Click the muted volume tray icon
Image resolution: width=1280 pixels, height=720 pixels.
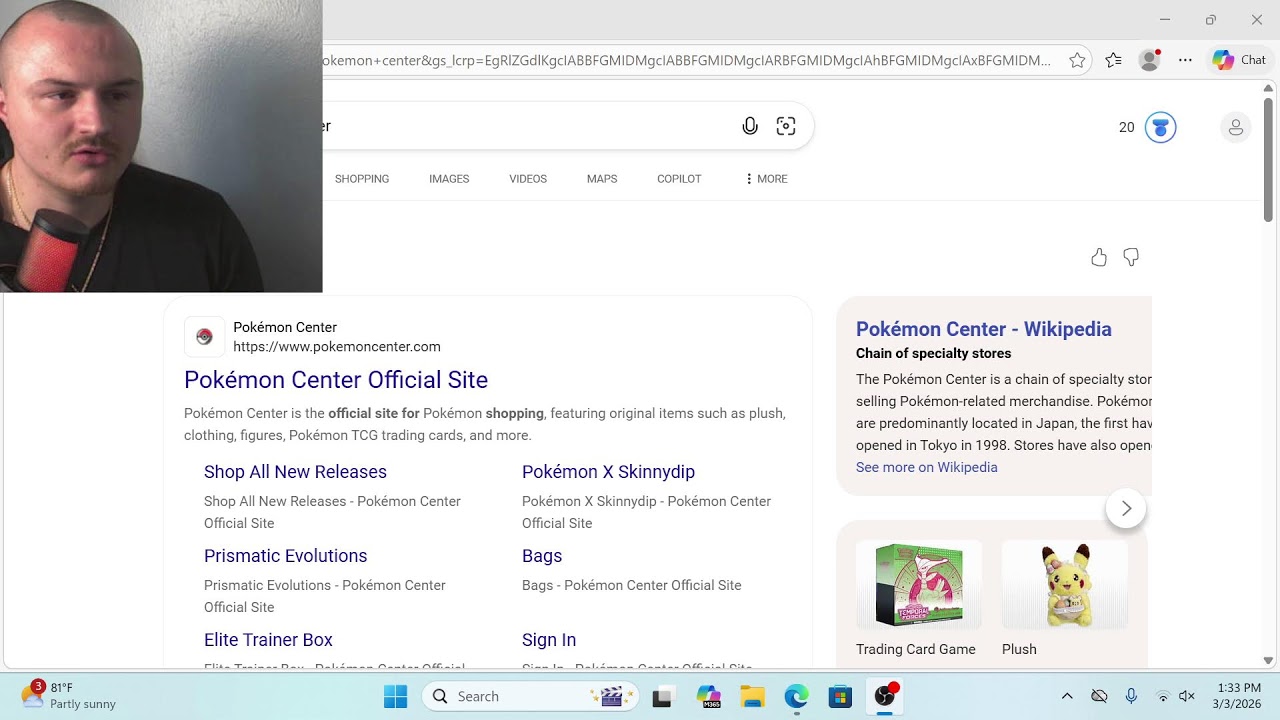pyautogui.click(x=1187, y=696)
